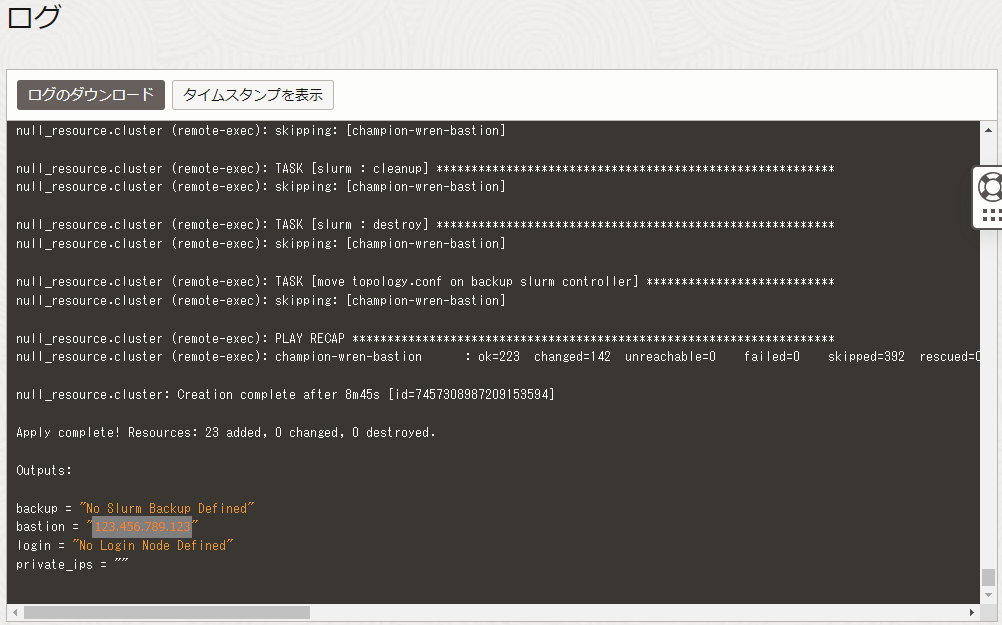This screenshot has width=1002, height=625.
Task: Click the ログ page heading
Action: [x=34, y=18]
